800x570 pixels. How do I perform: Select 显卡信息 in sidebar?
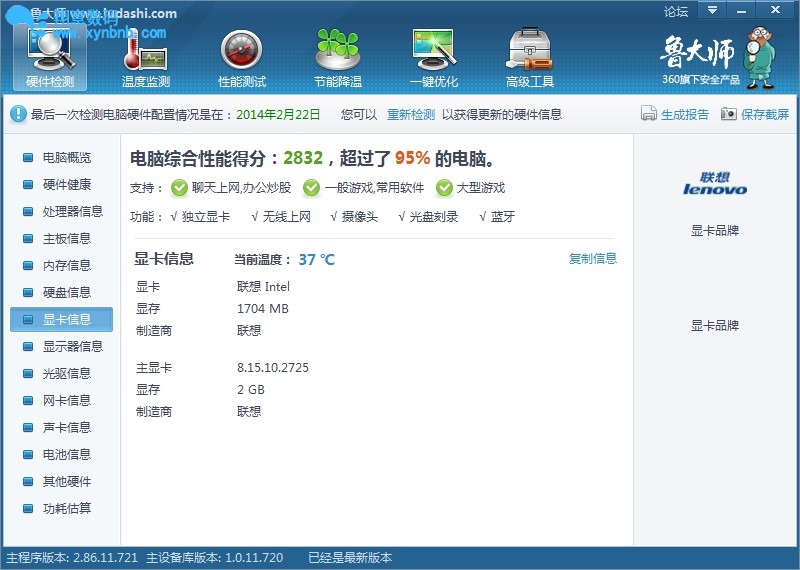(61, 319)
